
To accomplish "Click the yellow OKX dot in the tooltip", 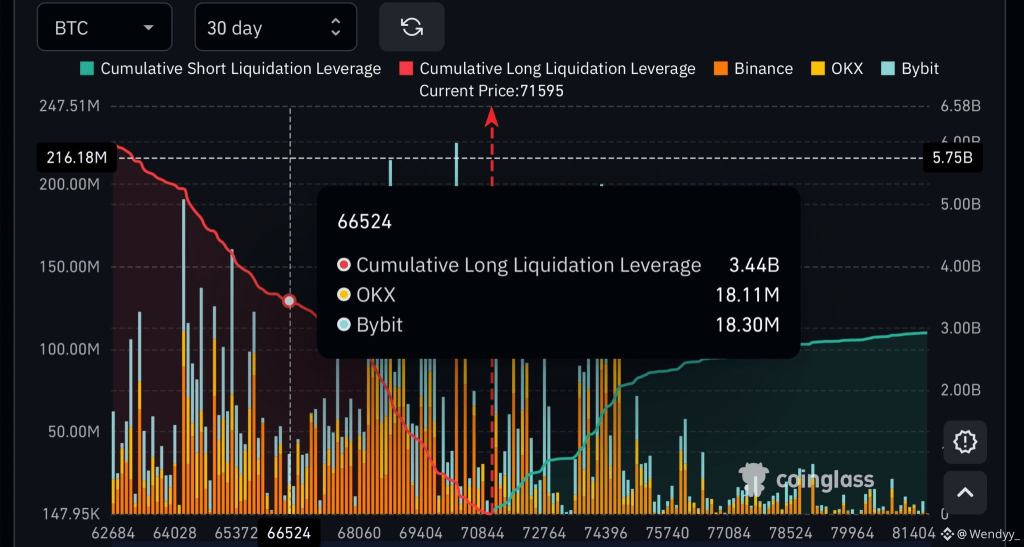I will coord(344,295).
